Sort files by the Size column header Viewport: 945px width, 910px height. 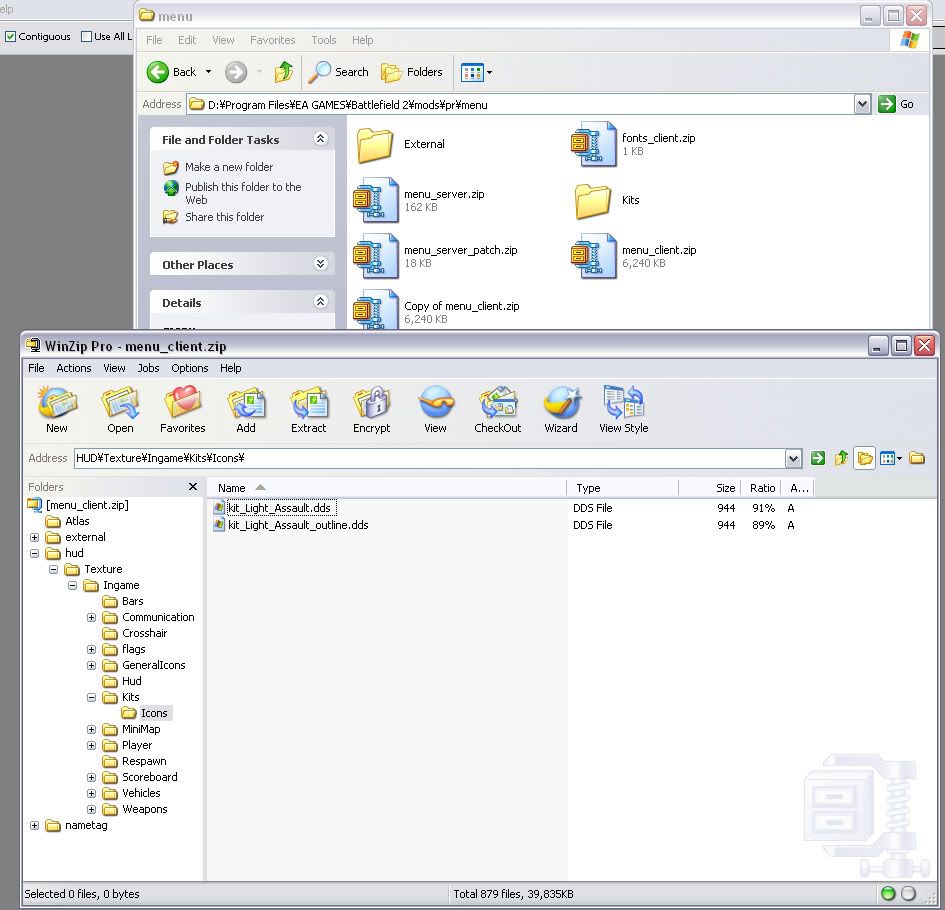point(724,488)
